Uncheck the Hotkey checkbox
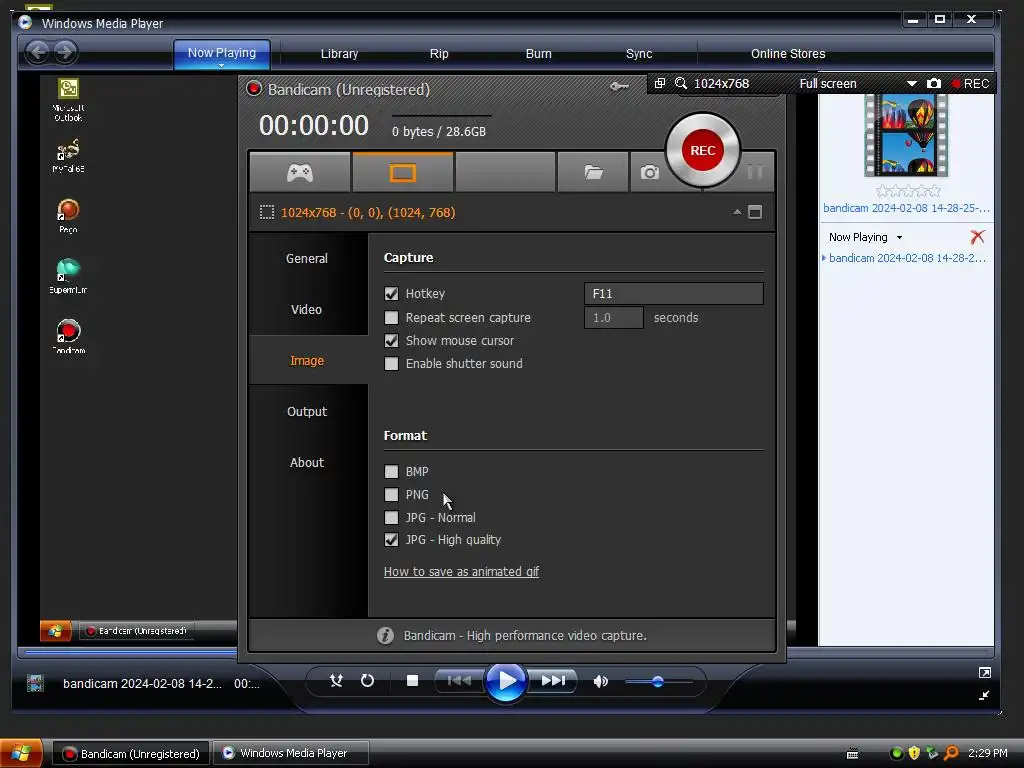 coord(391,294)
